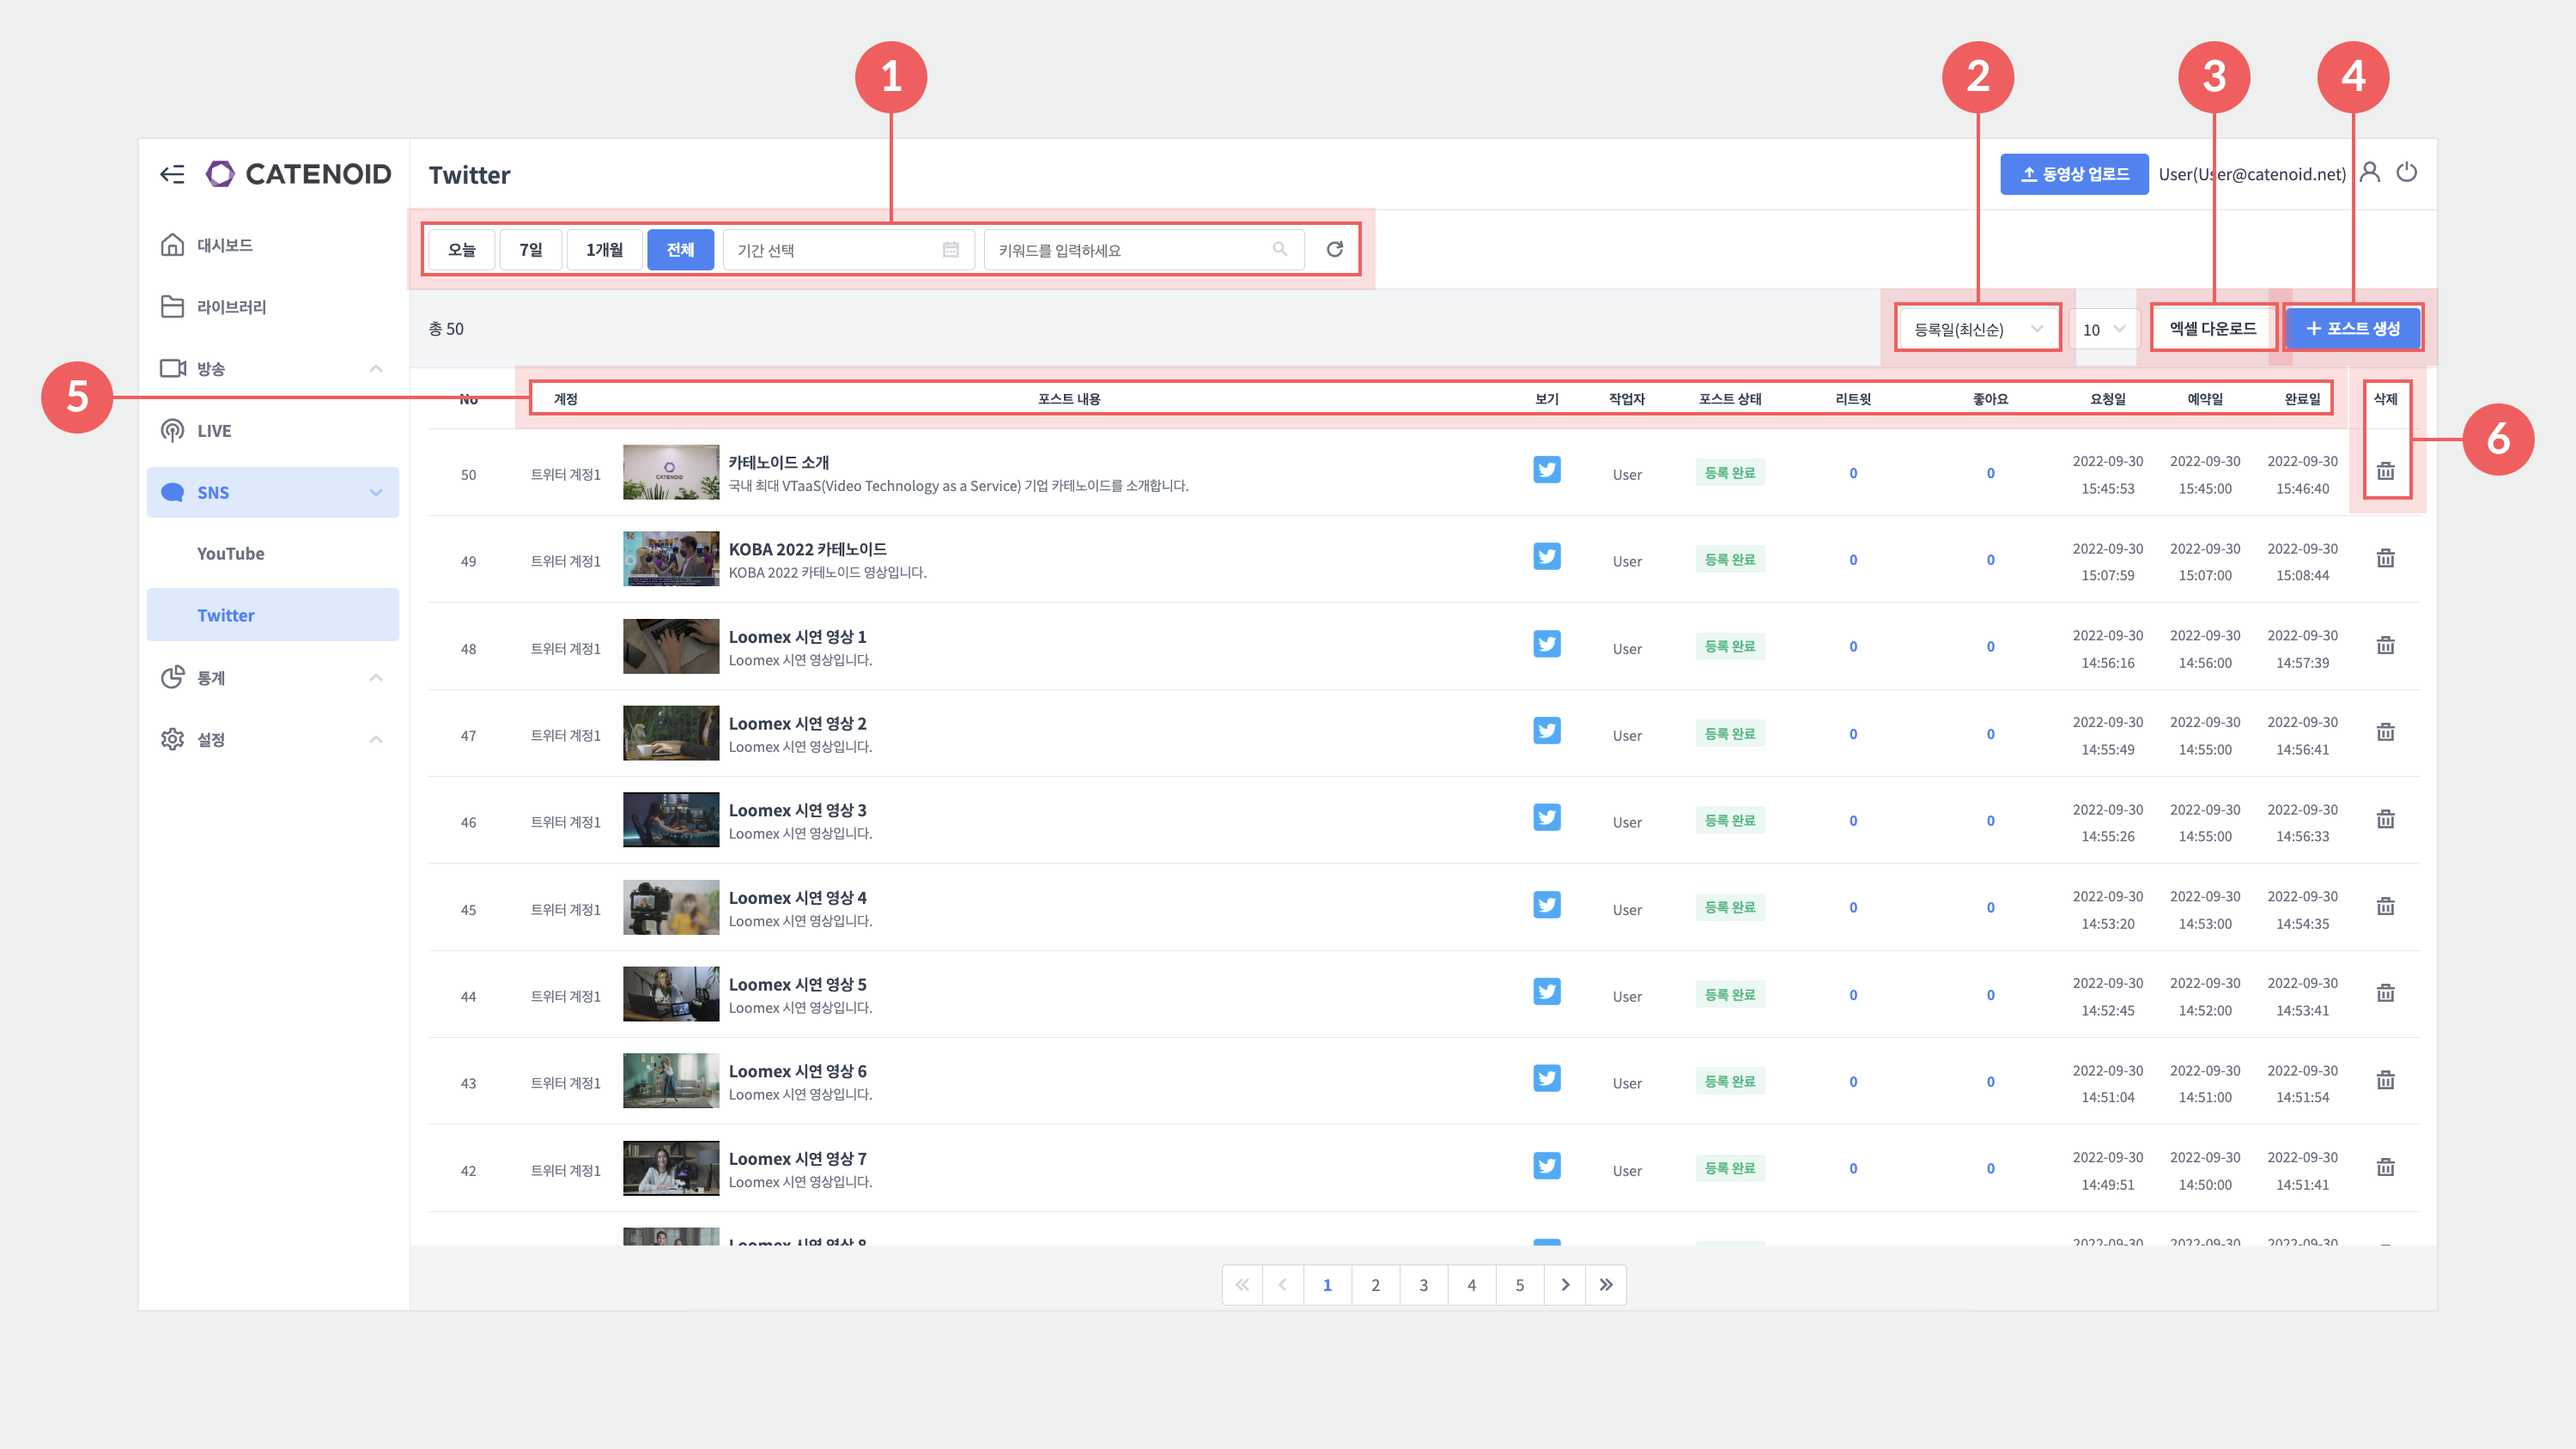Viewport: 2576px width, 1449px height.
Task: Click the power logout icon
Action: (x=2407, y=172)
